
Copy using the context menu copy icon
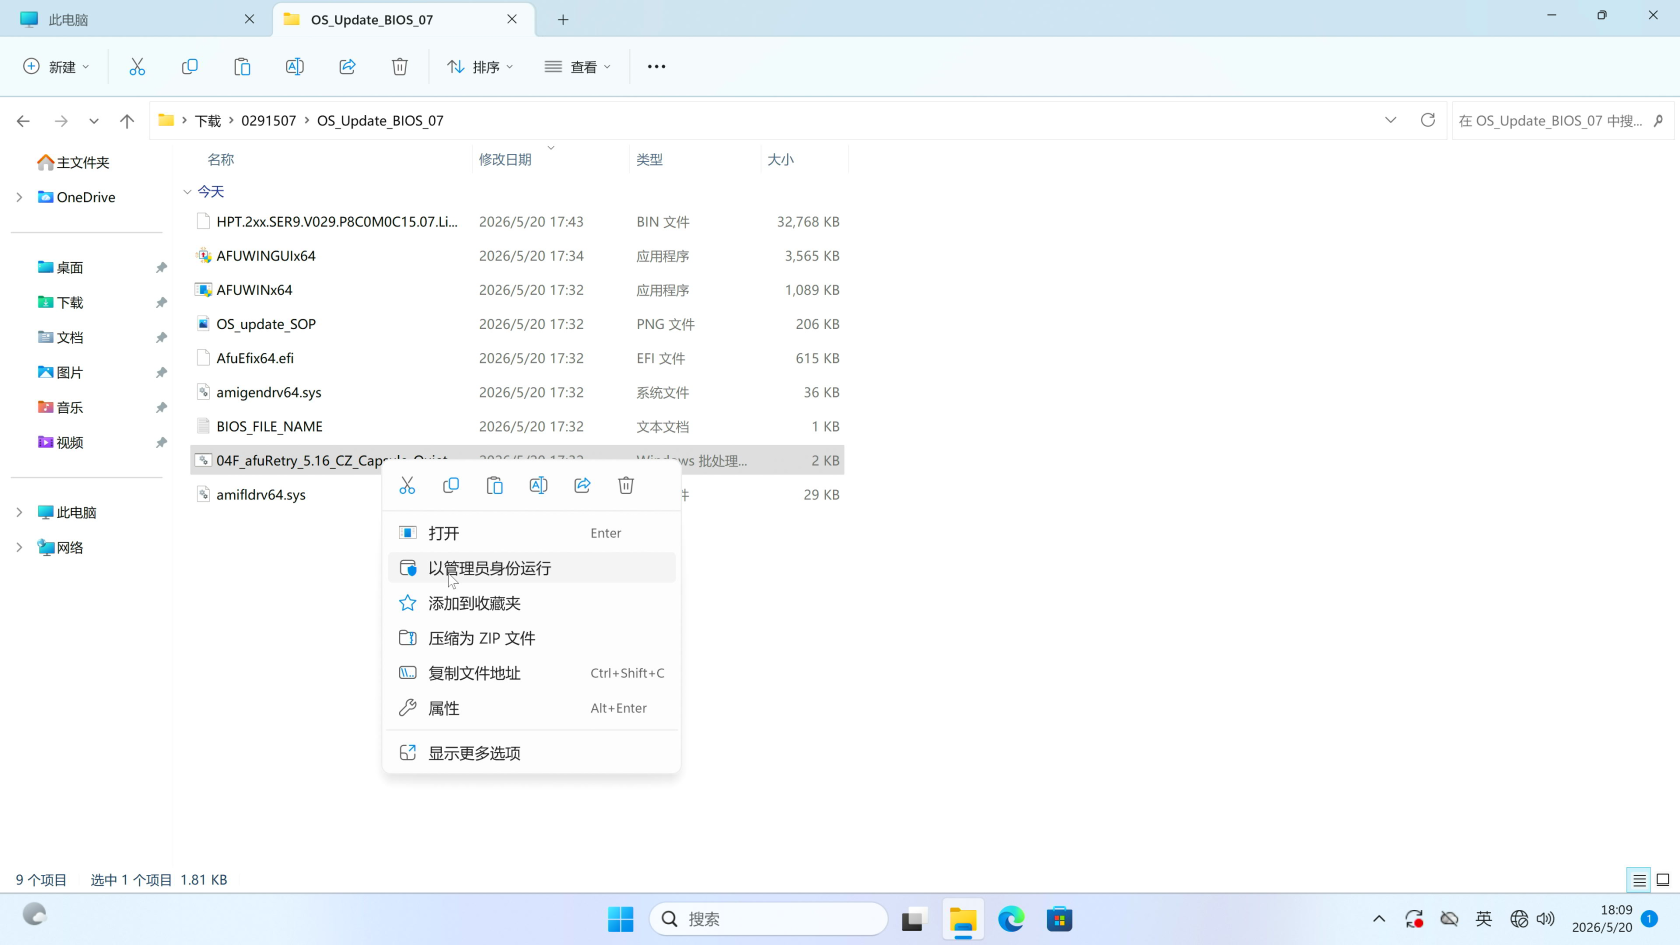click(451, 486)
